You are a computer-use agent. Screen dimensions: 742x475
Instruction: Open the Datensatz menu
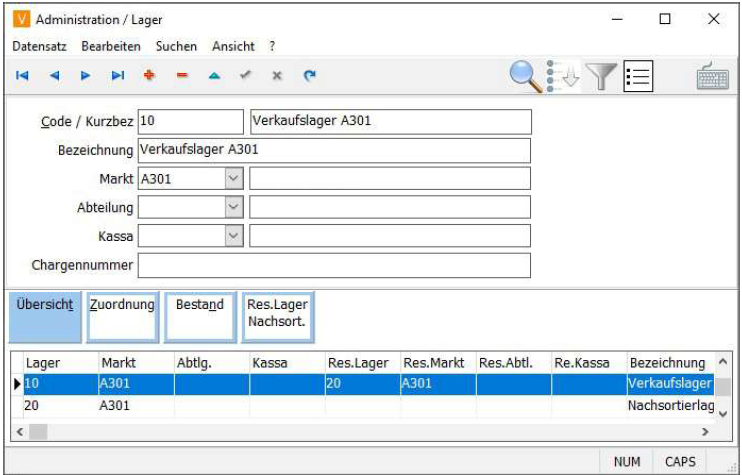pos(41,46)
